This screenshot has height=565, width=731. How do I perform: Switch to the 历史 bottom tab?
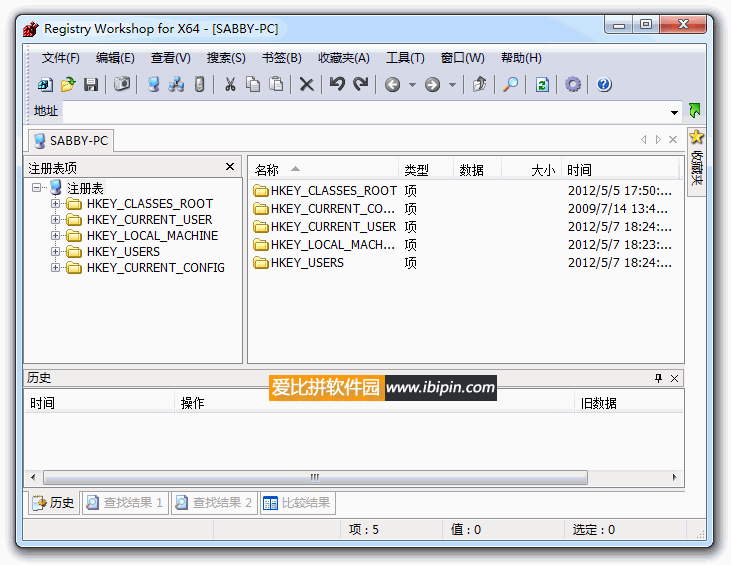[x=53, y=503]
